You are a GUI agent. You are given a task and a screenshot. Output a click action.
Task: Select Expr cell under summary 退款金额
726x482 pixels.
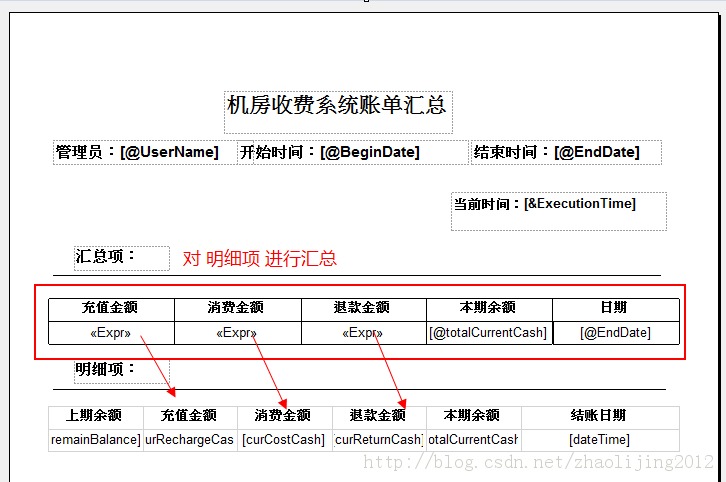pyautogui.click(x=363, y=333)
